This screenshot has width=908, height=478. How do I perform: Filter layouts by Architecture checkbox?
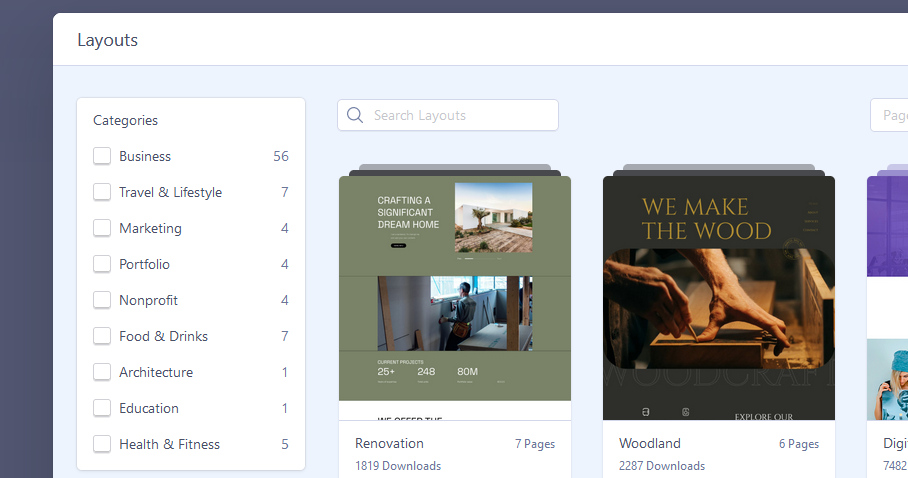(x=102, y=372)
